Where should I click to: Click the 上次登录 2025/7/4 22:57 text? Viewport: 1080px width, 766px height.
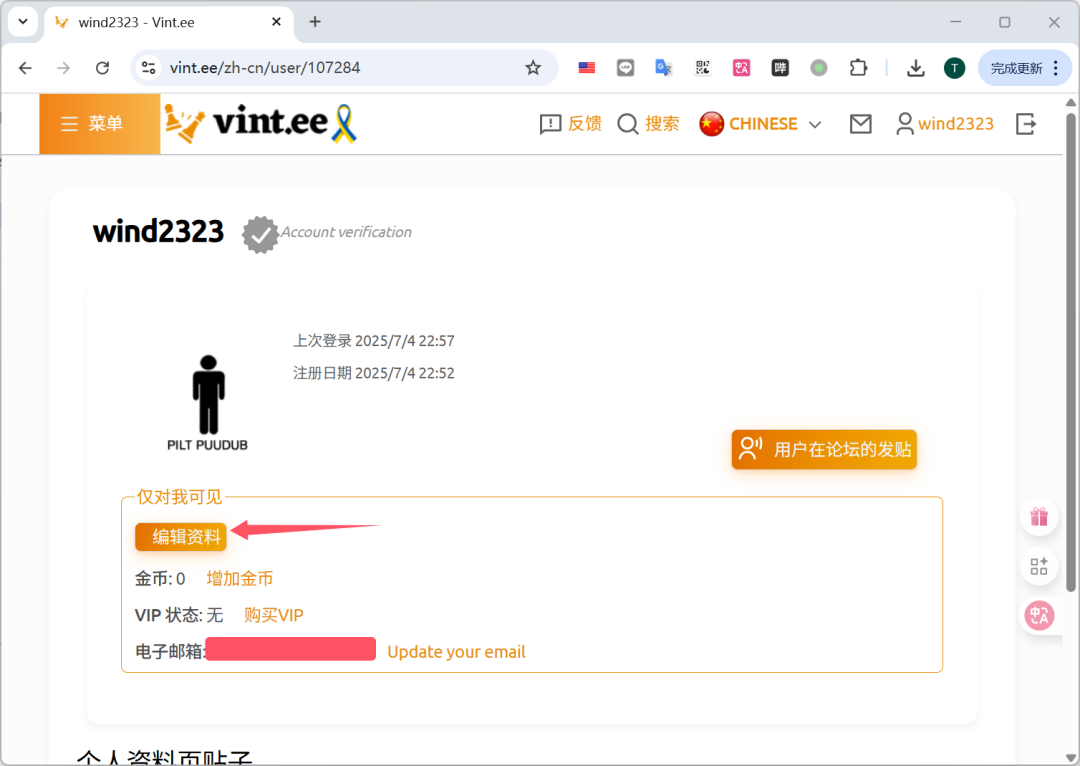(374, 340)
